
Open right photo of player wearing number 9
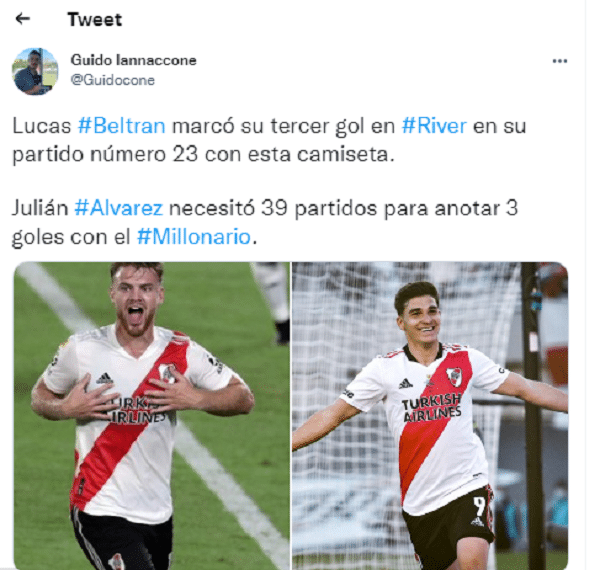point(430,416)
